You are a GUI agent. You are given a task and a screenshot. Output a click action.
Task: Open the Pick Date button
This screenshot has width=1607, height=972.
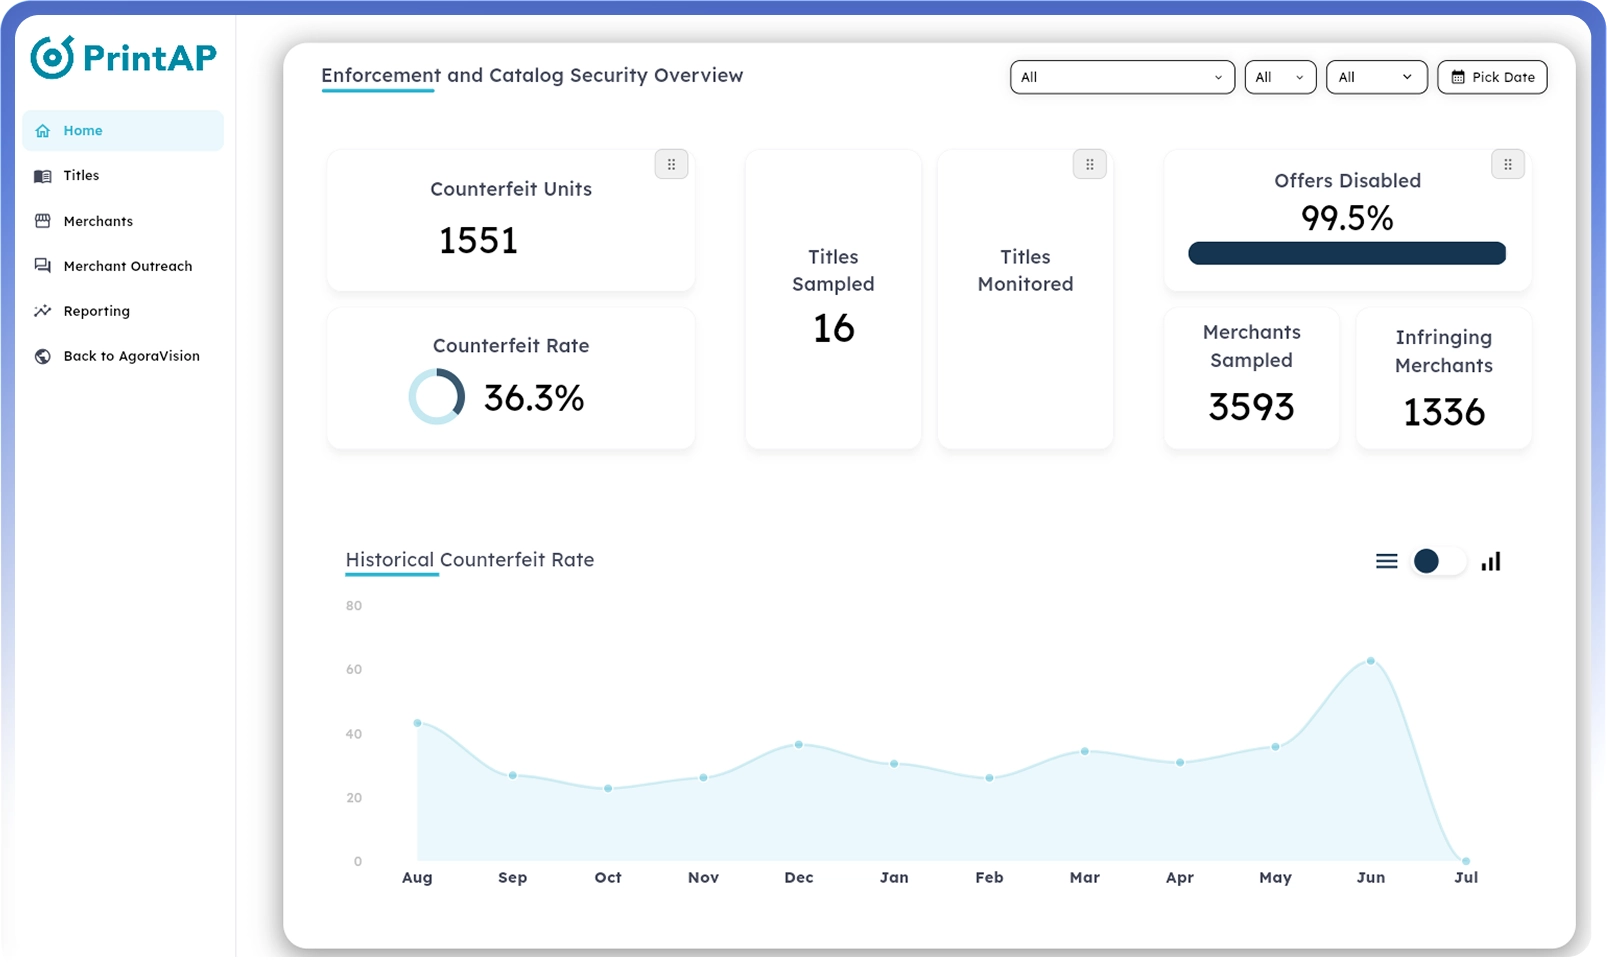(x=1492, y=77)
